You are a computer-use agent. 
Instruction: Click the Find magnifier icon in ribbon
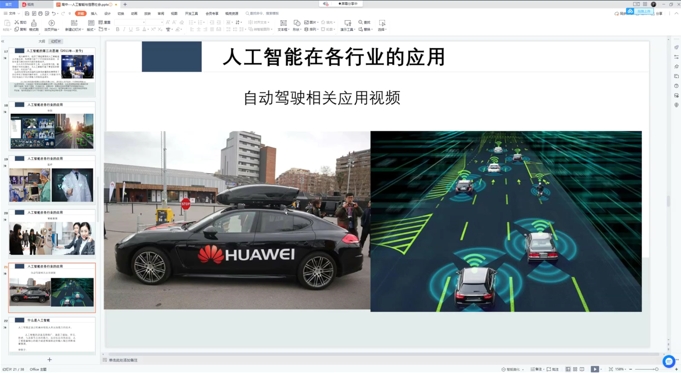tap(360, 22)
